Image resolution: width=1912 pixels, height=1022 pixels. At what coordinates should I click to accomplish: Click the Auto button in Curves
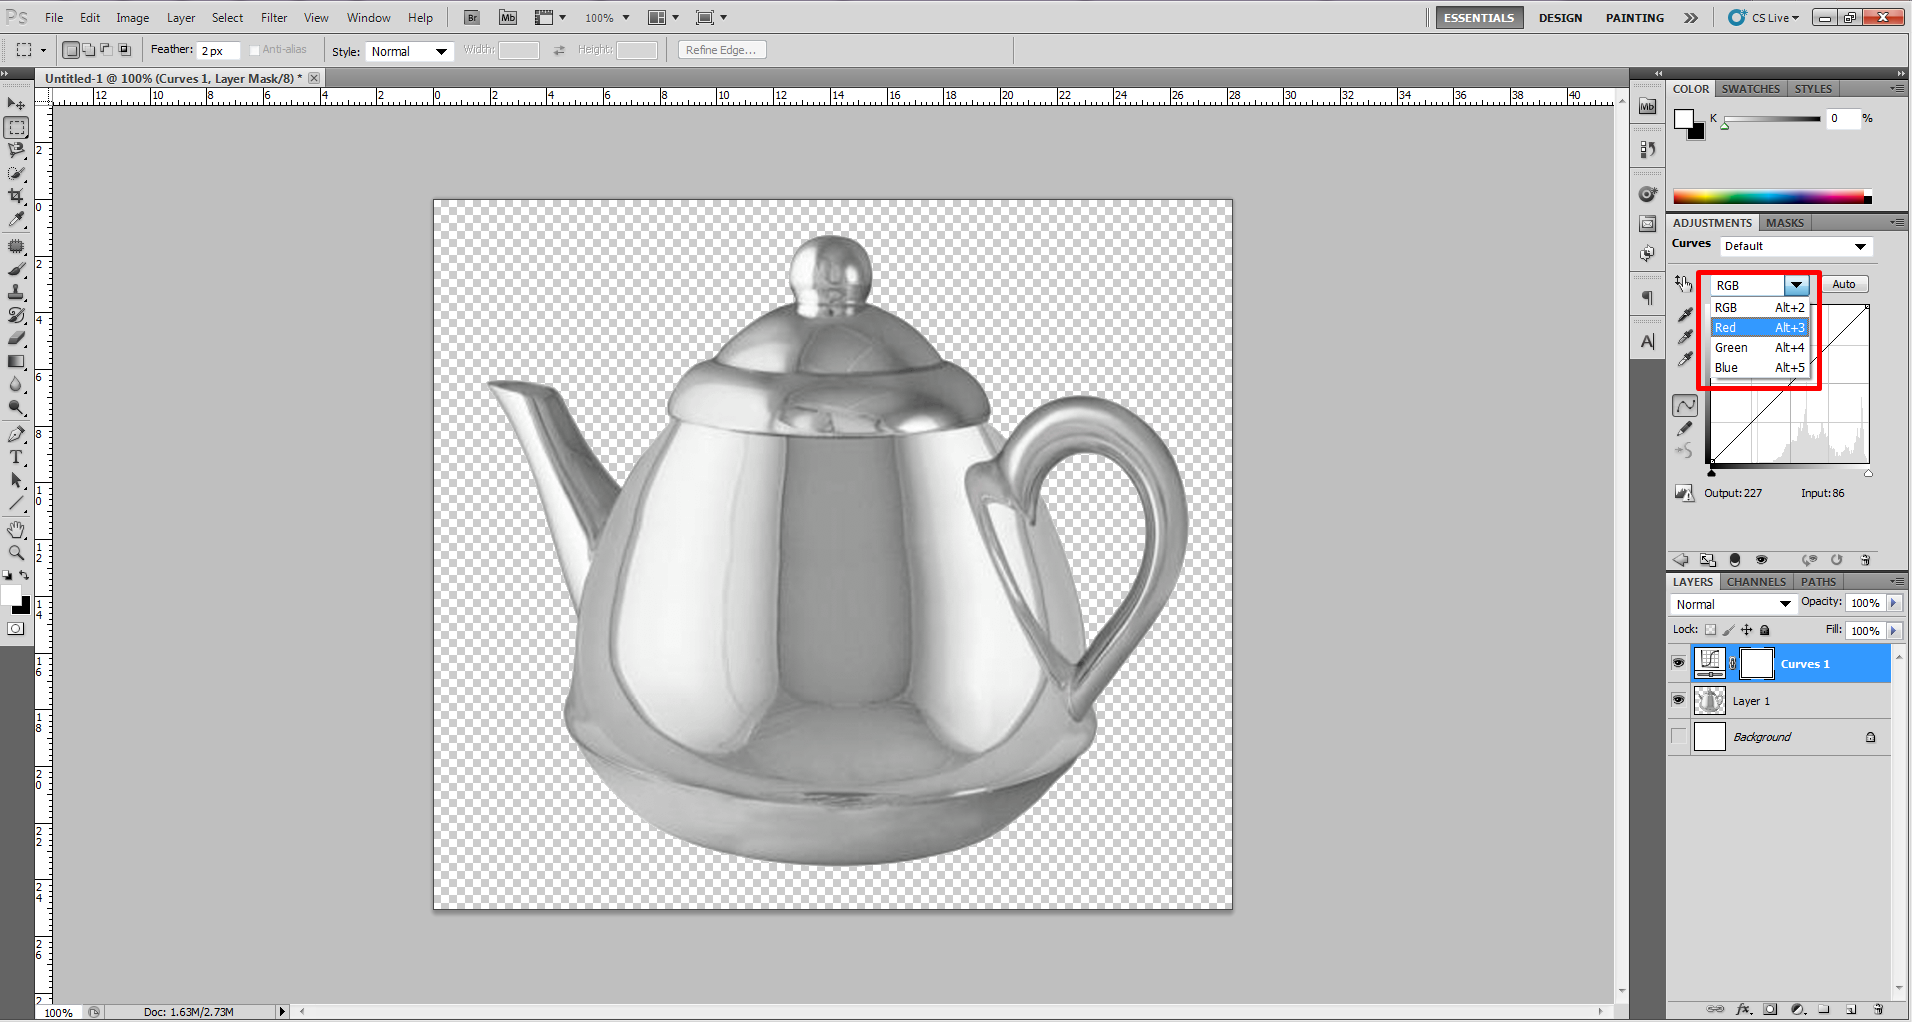pyautogui.click(x=1844, y=285)
